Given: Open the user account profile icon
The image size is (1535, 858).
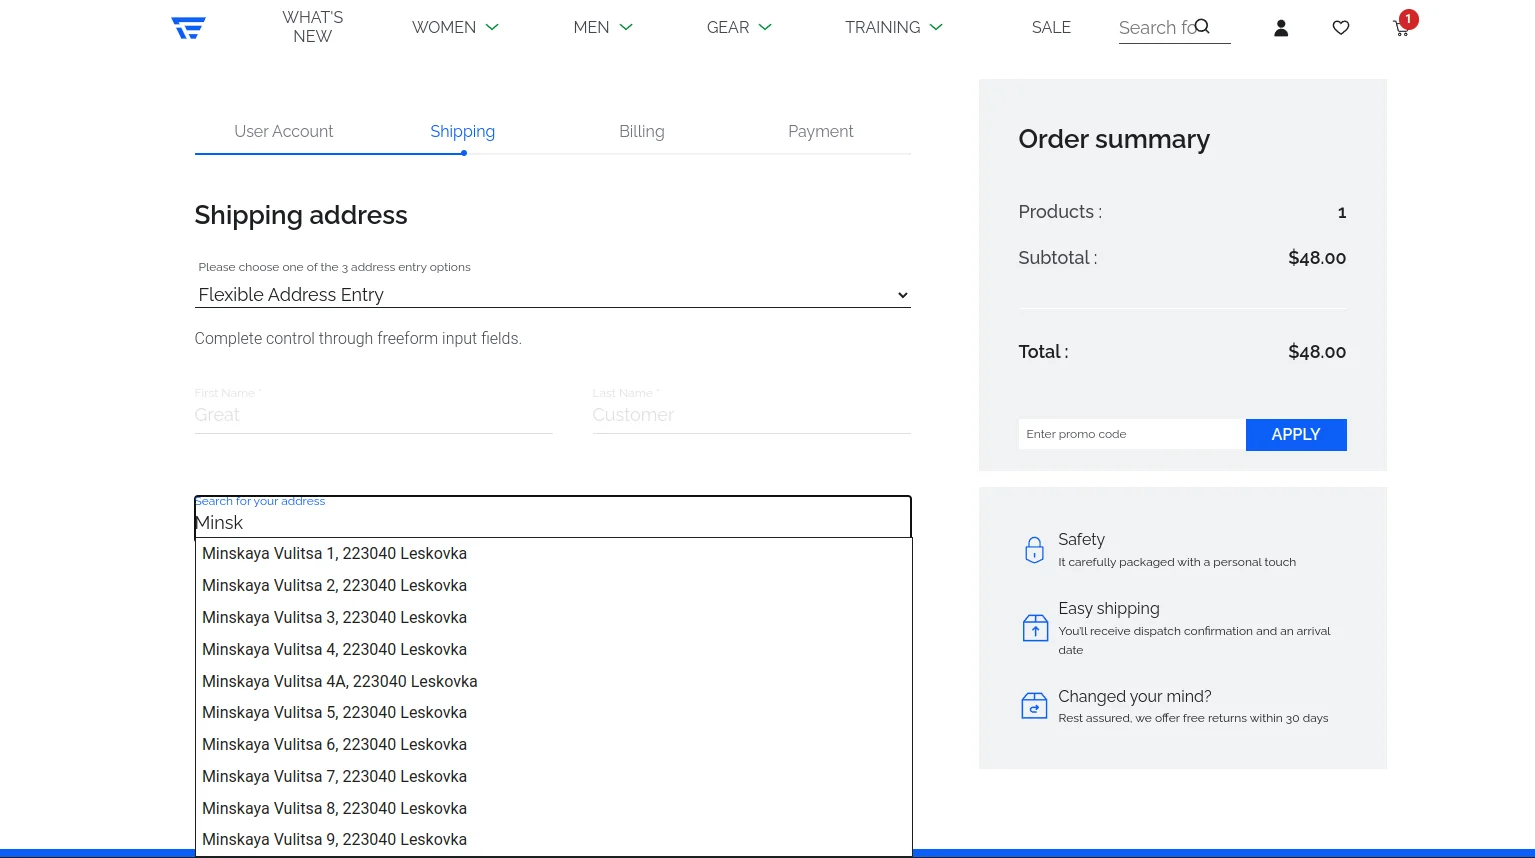Looking at the screenshot, I should 1281,28.
